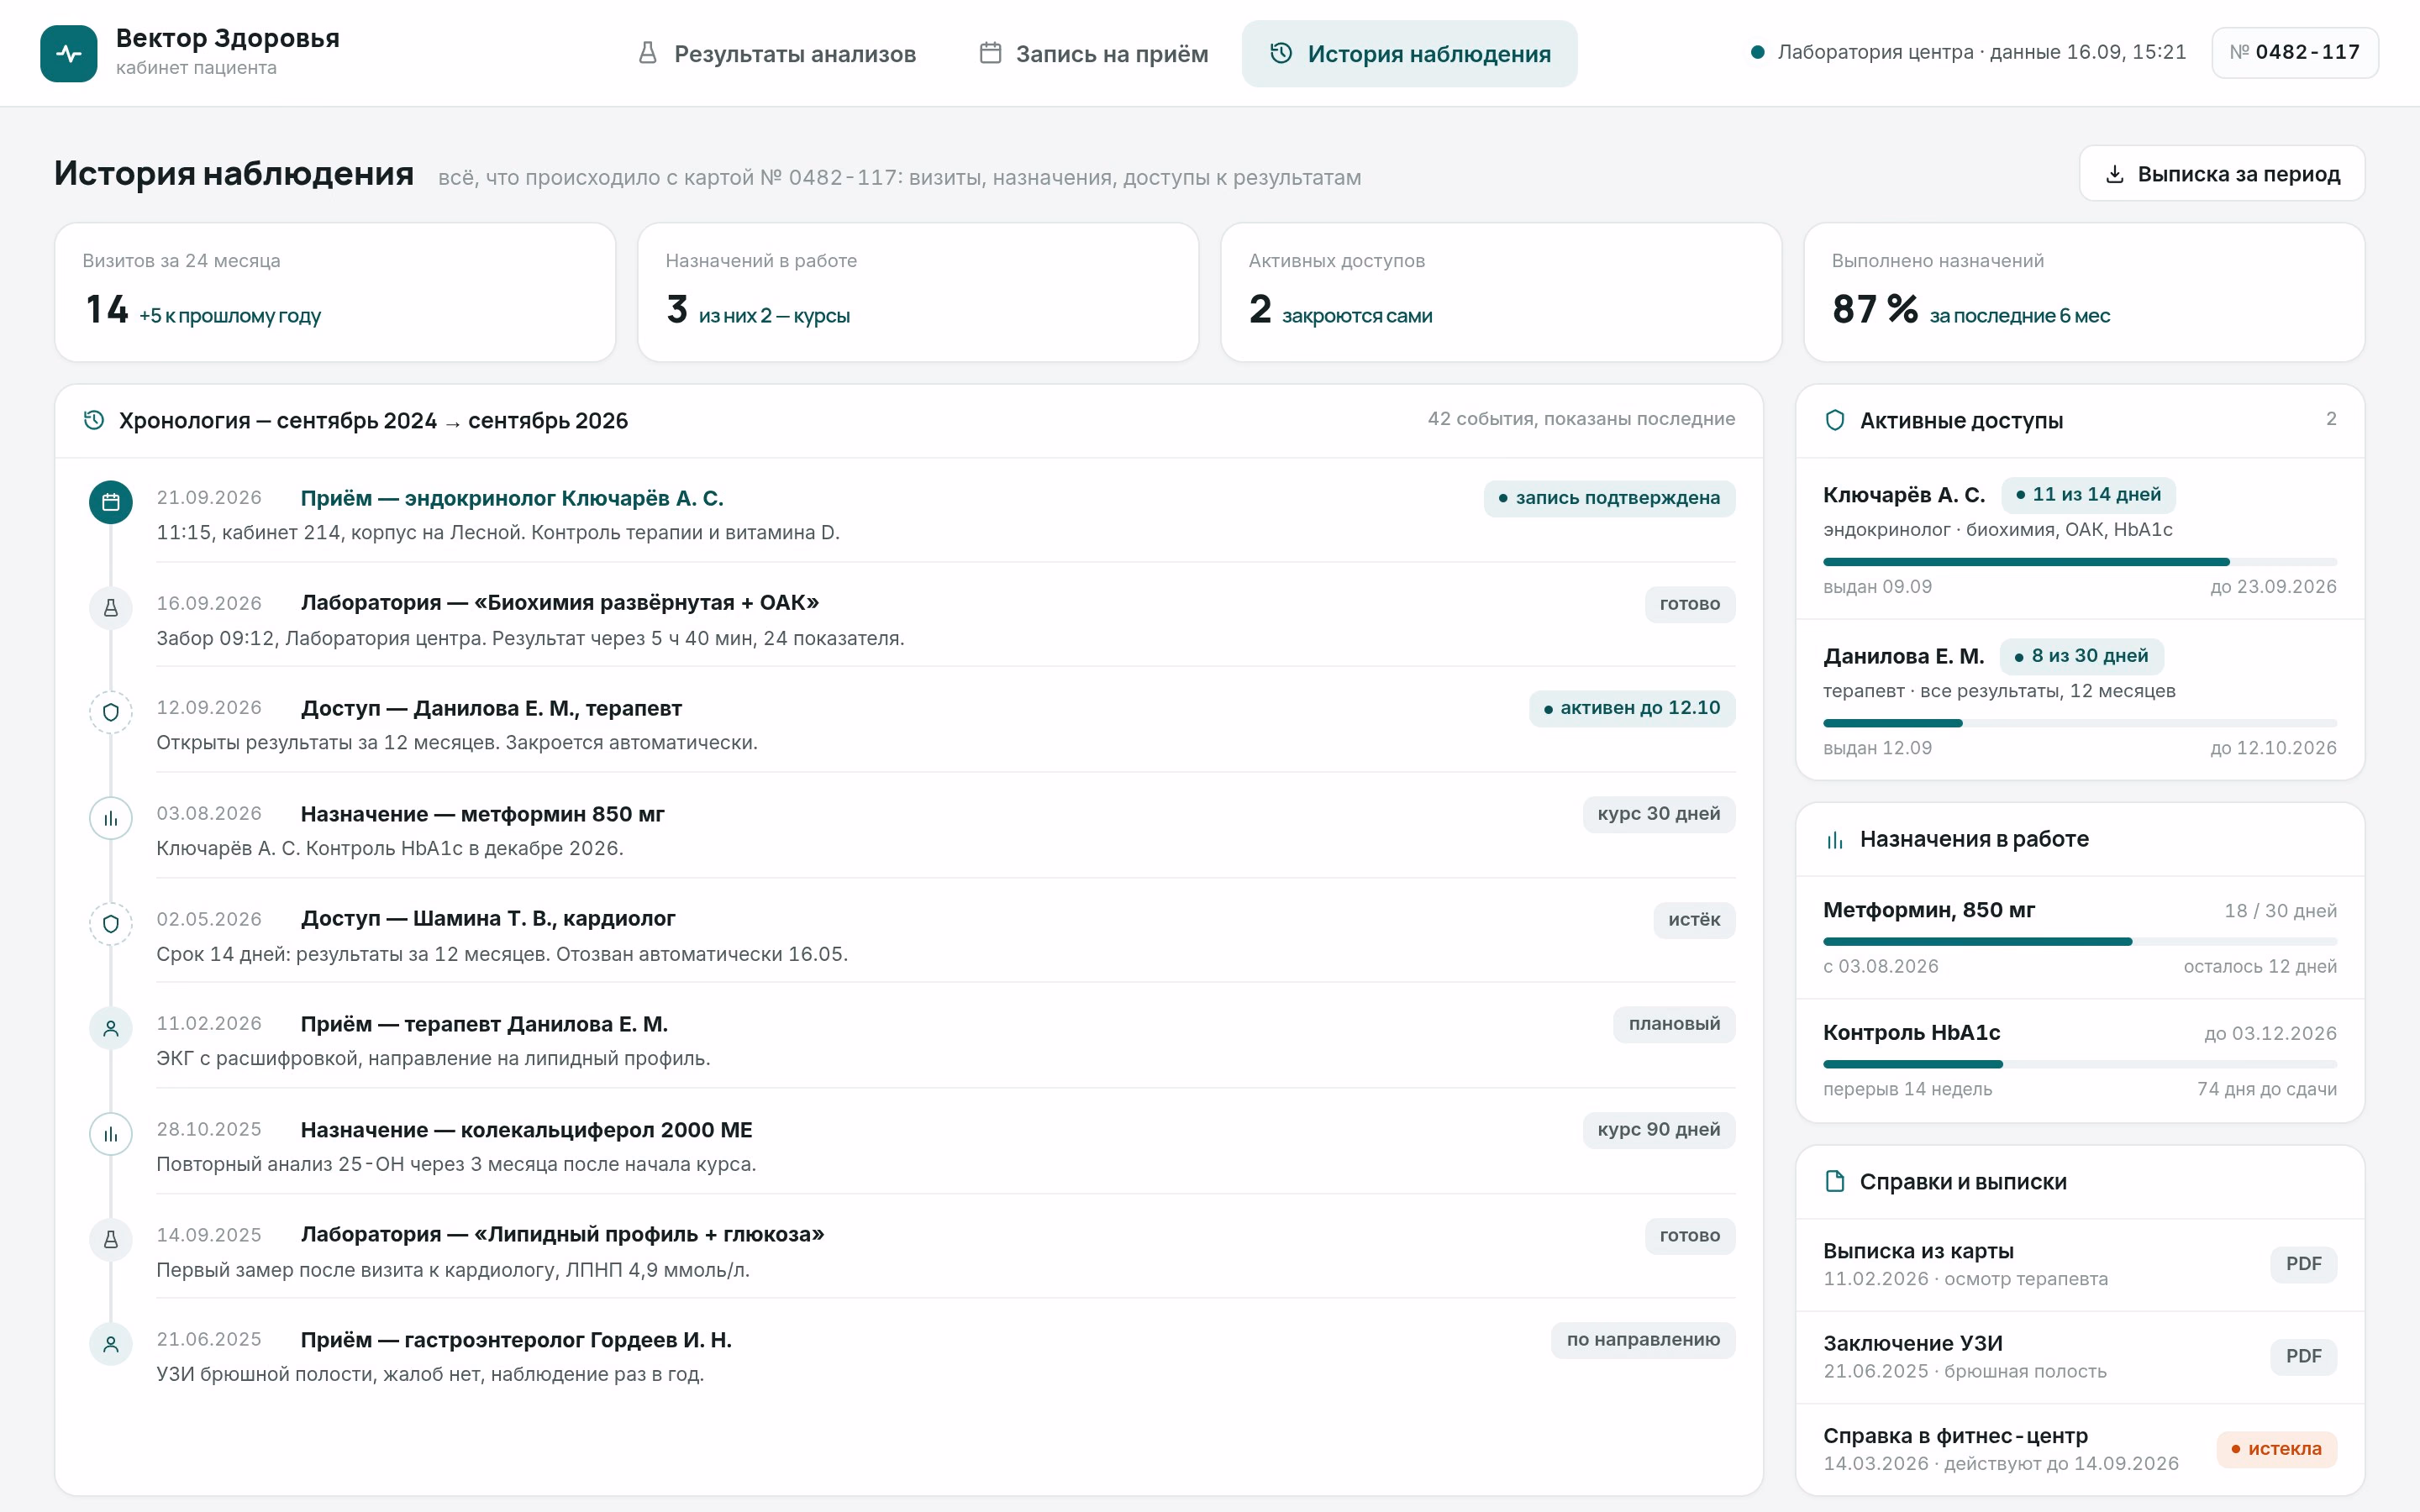Click the shield icon next to Доступ — Данилова Е. М.
2420x1512 pixels.
[111, 713]
